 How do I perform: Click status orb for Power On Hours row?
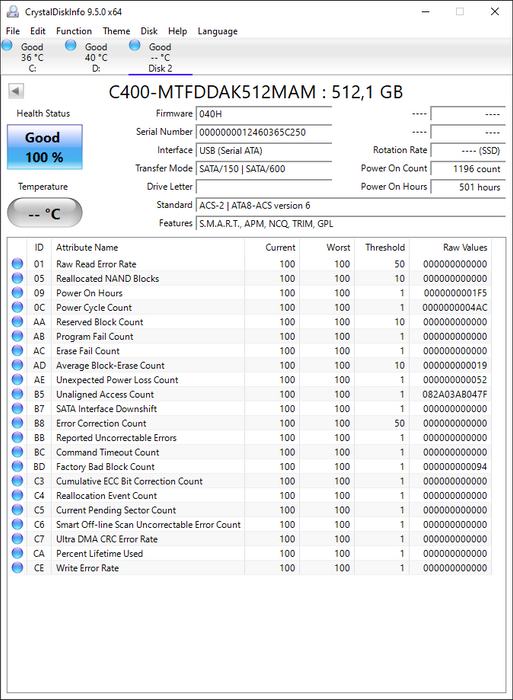click(x=17, y=293)
